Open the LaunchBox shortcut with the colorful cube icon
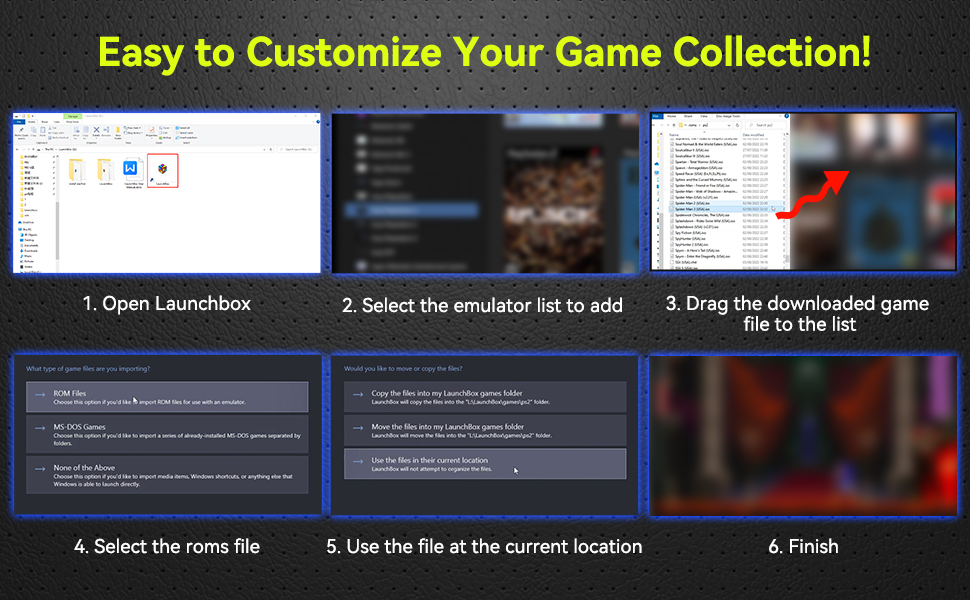 (x=163, y=171)
